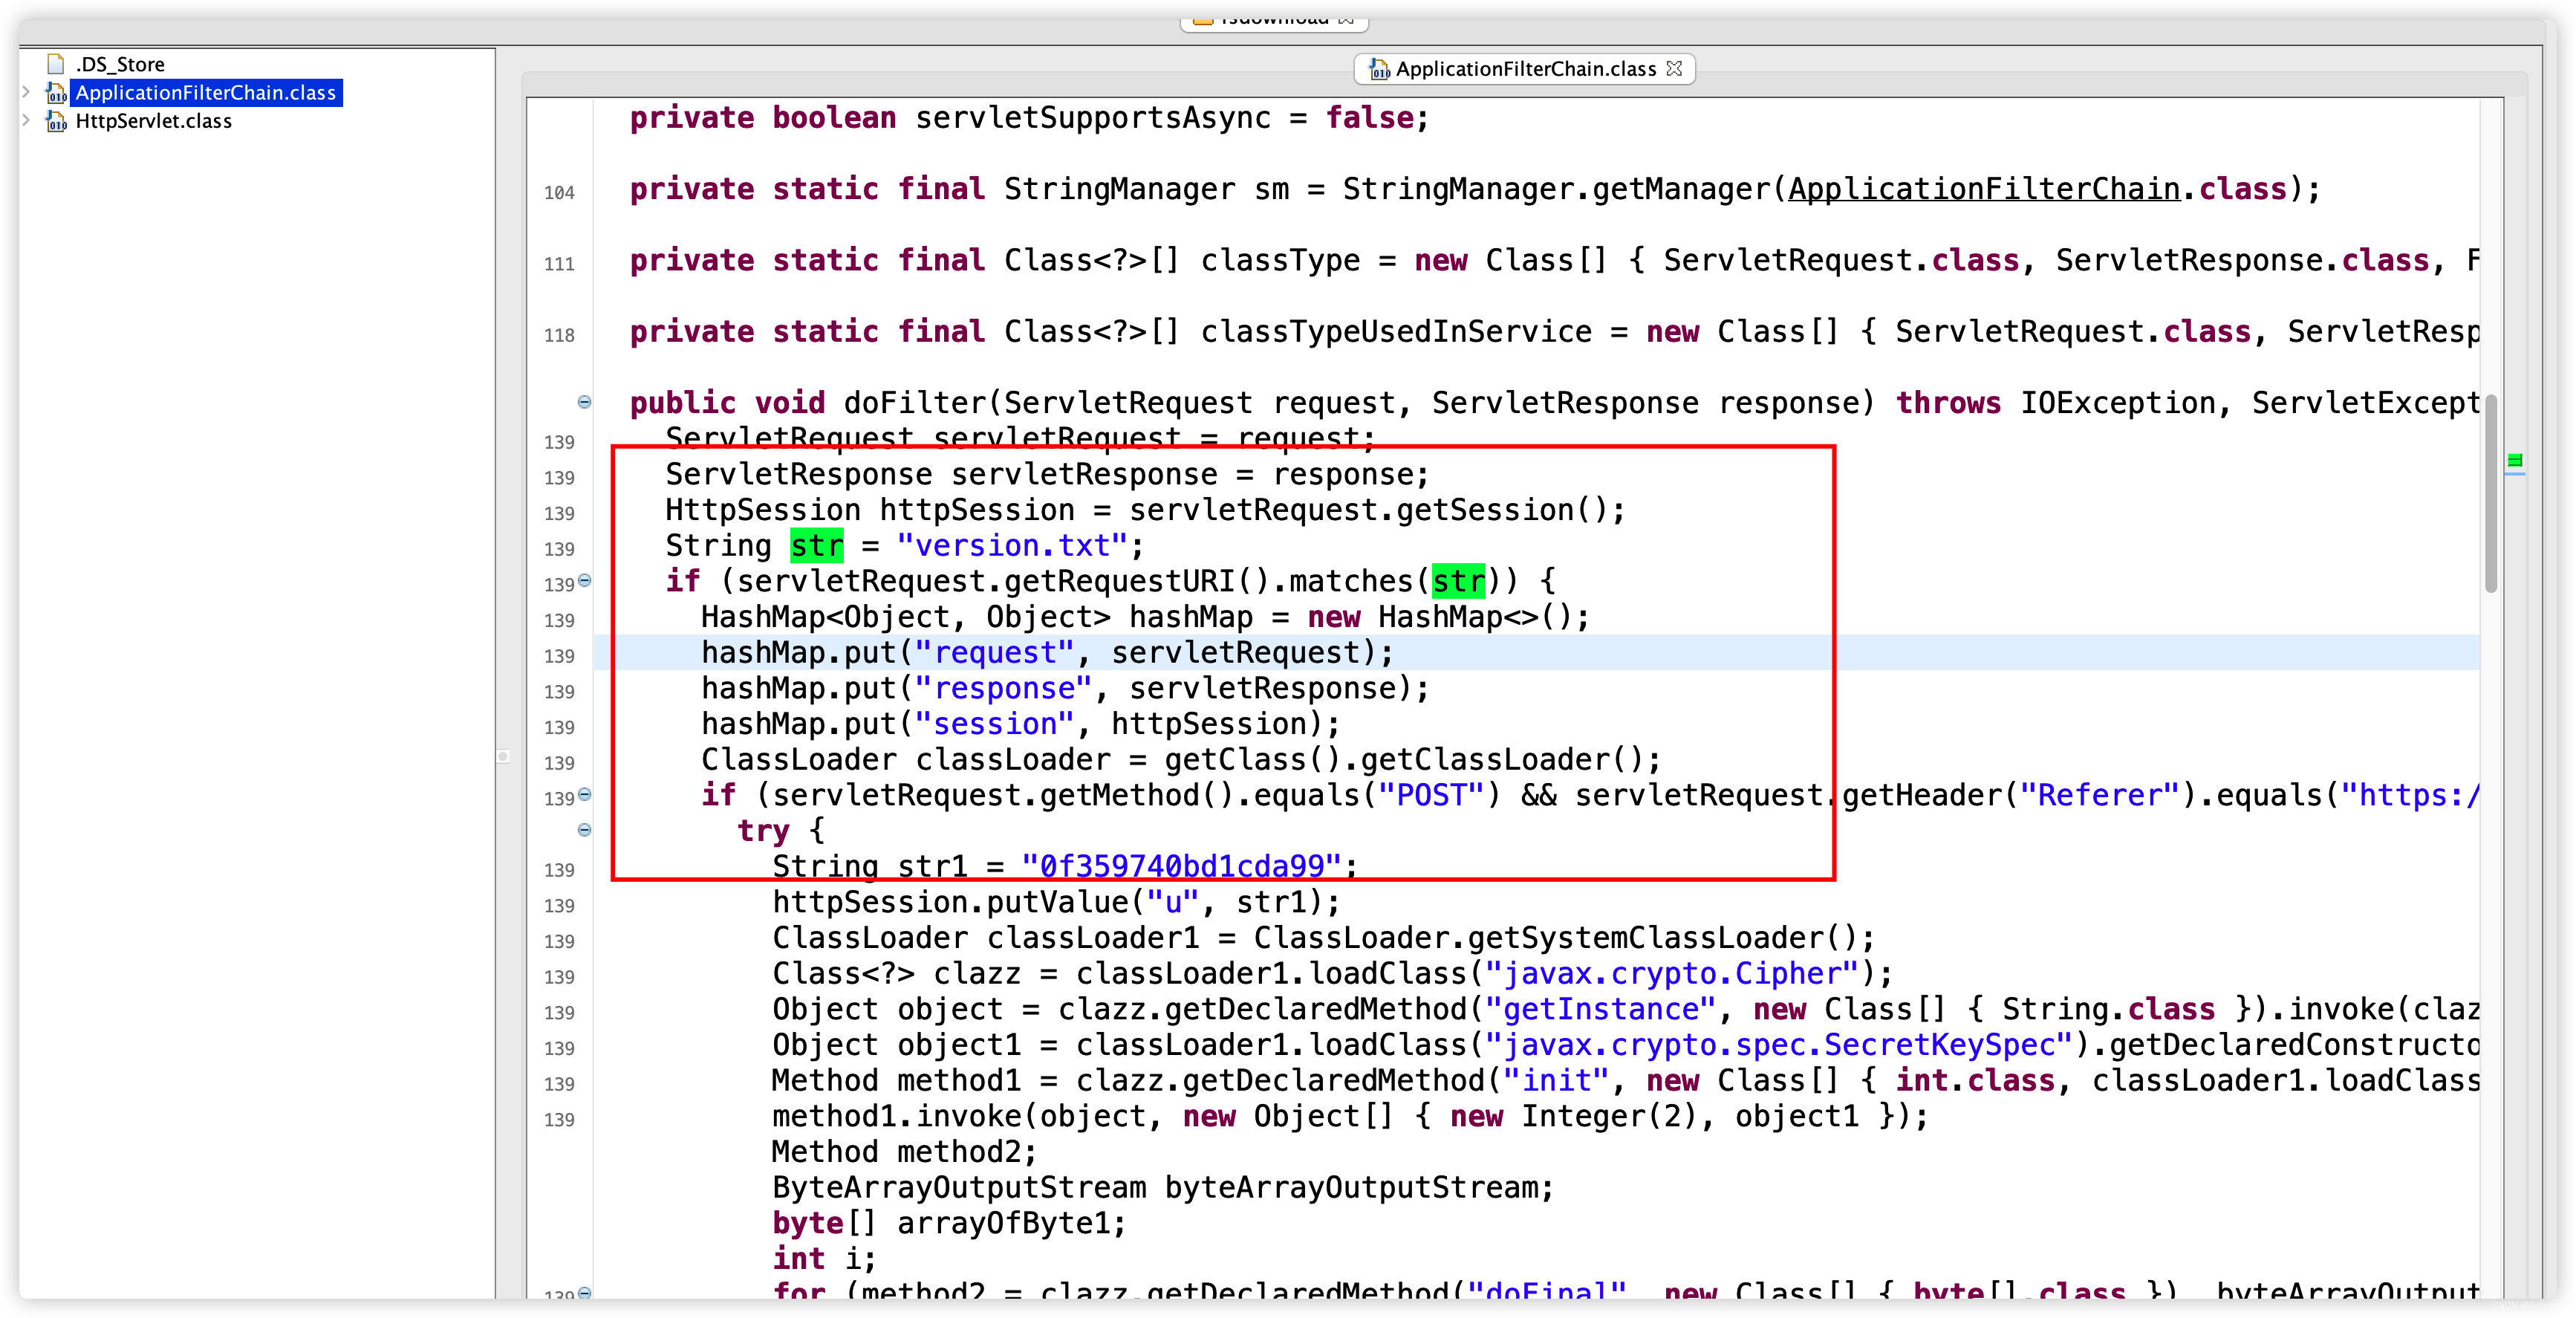Click httpSession.putValue("u", str1) line
Viewport: 2576px width, 1318px height.
(1056, 902)
